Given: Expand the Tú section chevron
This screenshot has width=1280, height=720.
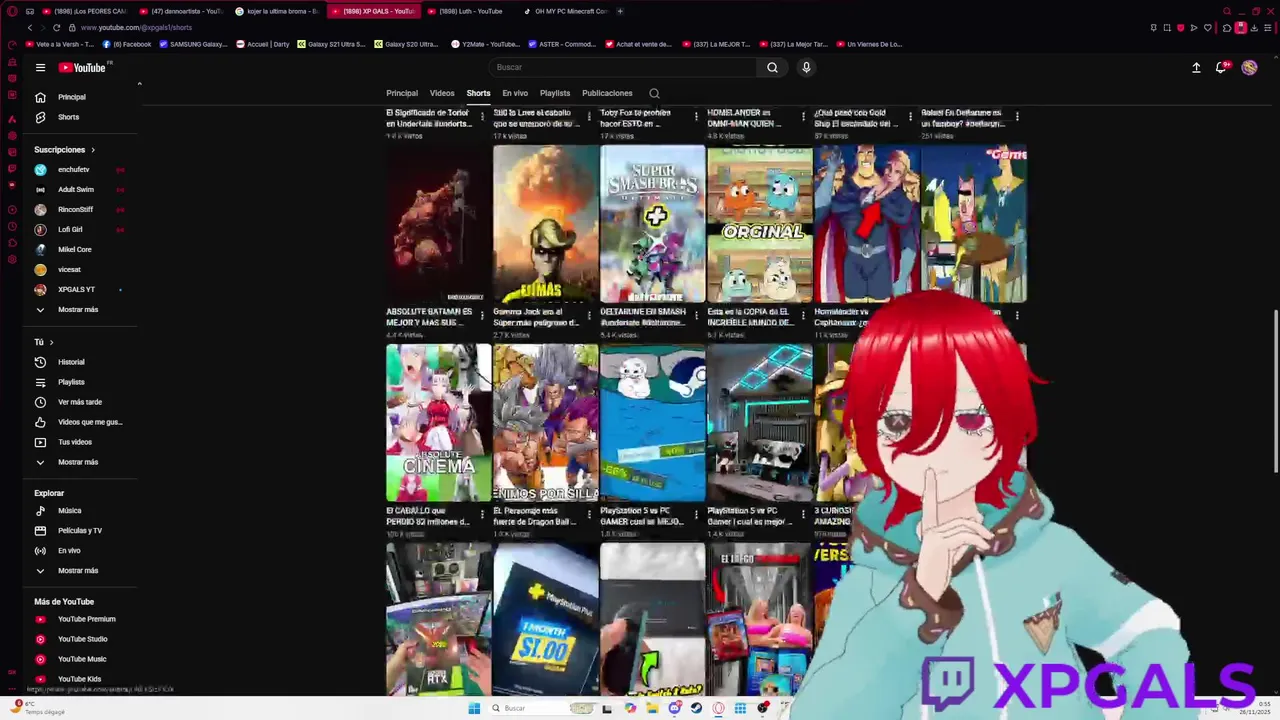Looking at the screenshot, I should (51, 342).
